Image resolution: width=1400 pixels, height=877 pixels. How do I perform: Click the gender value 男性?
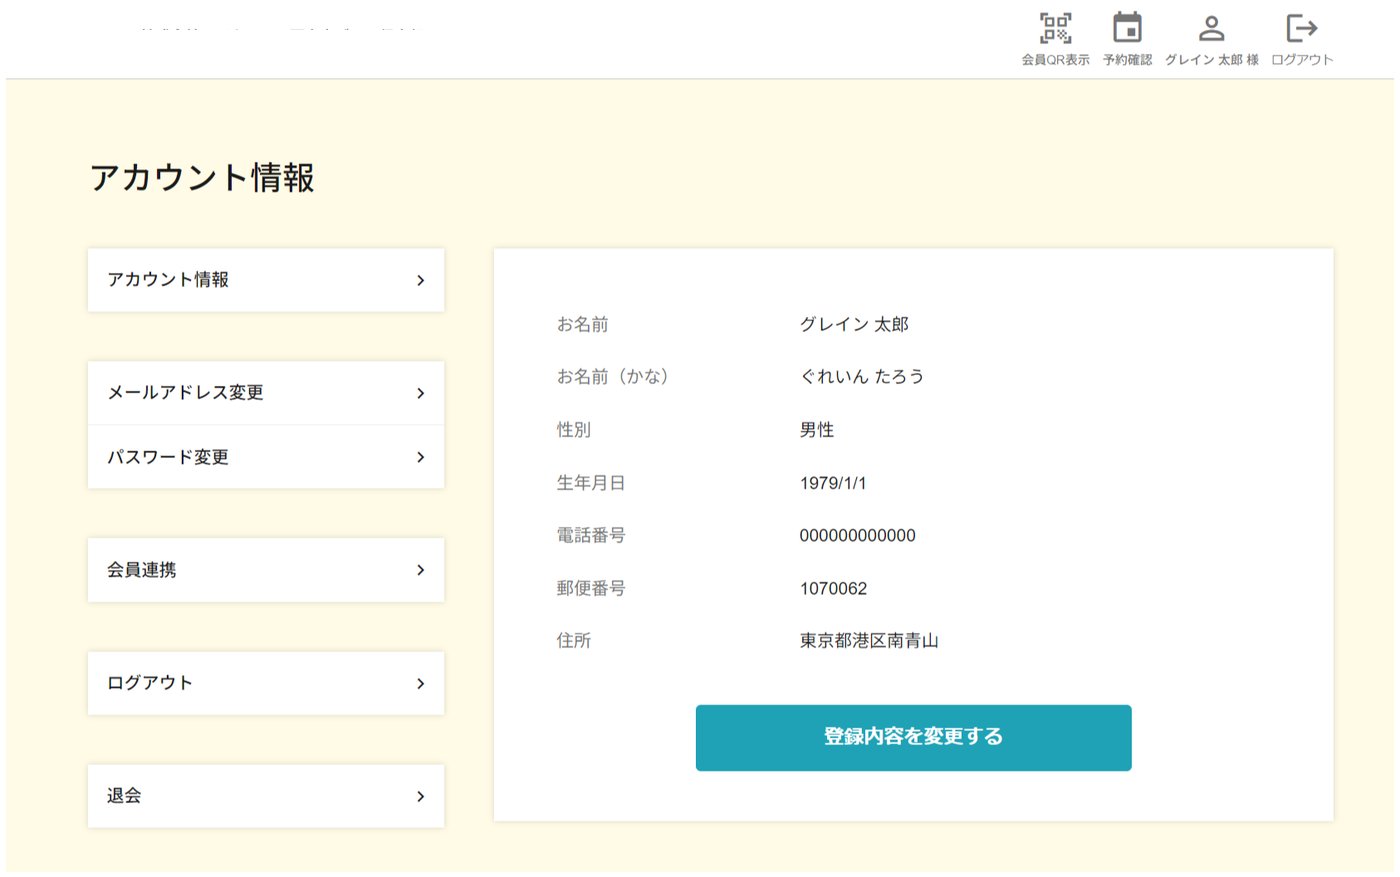point(817,430)
